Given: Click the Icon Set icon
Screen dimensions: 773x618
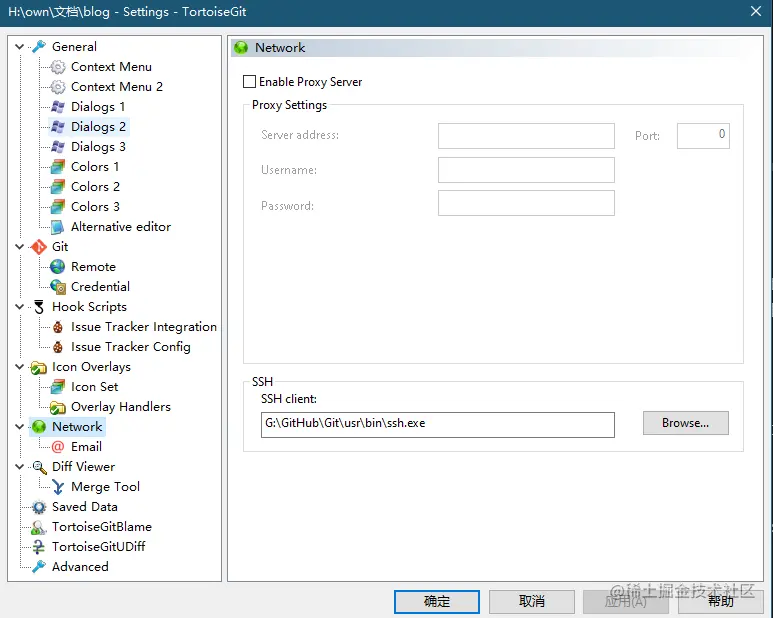Looking at the screenshot, I should pyautogui.click(x=58, y=387).
